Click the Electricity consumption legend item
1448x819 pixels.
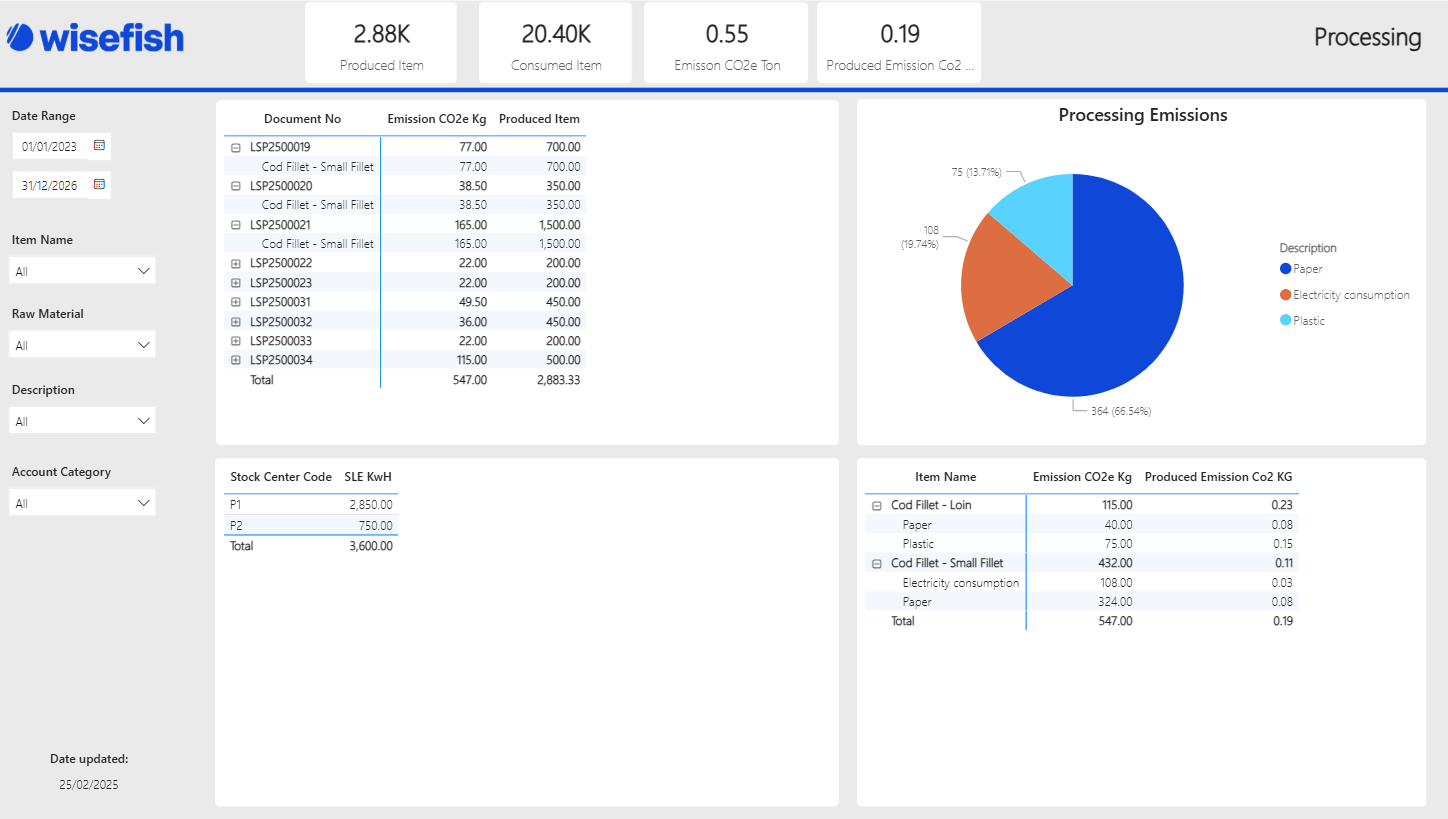[1350, 295]
